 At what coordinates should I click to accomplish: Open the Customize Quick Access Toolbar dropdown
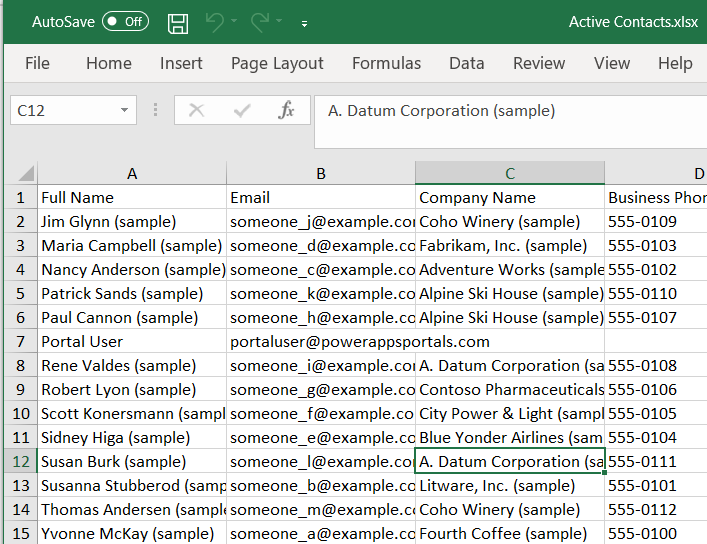click(x=304, y=23)
